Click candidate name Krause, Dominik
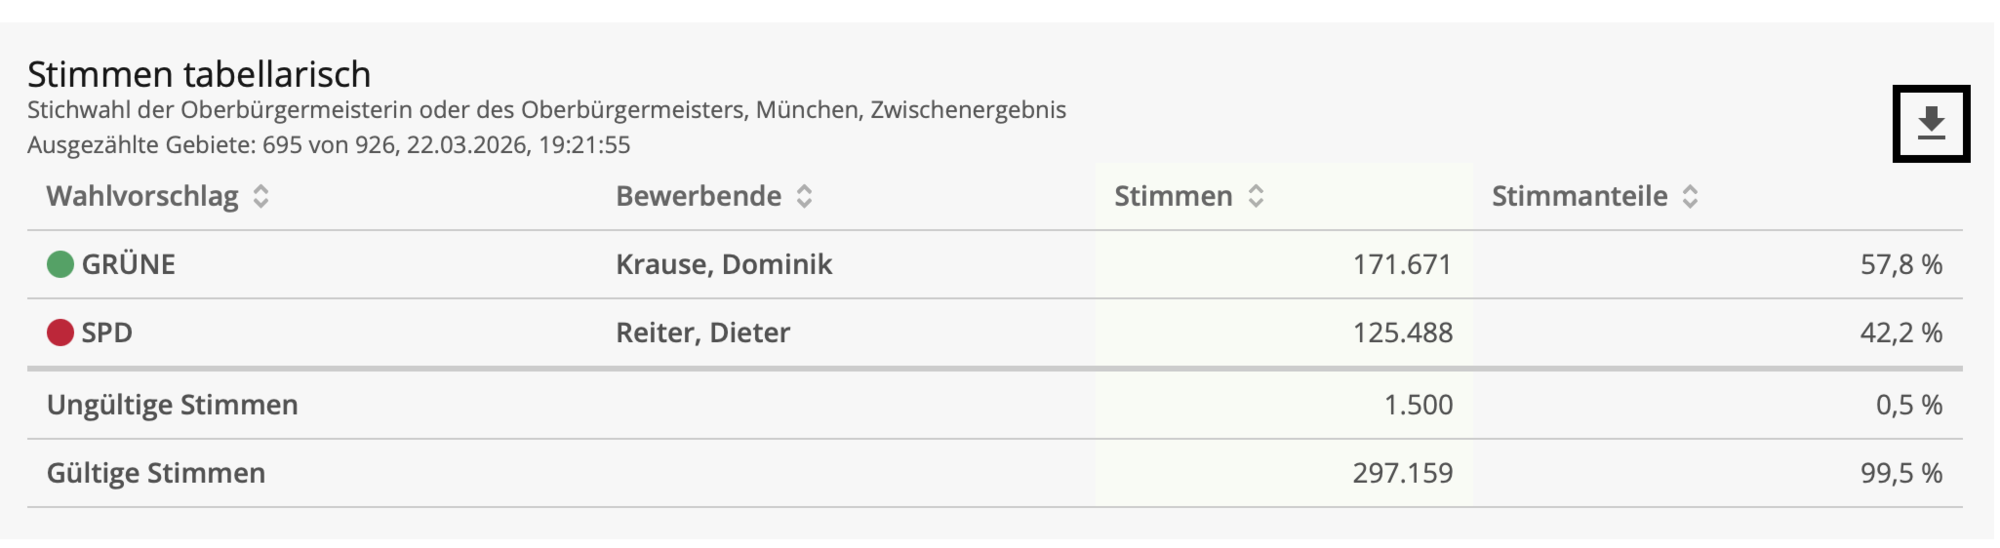The width and height of the screenshot is (2000, 548). click(x=723, y=264)
